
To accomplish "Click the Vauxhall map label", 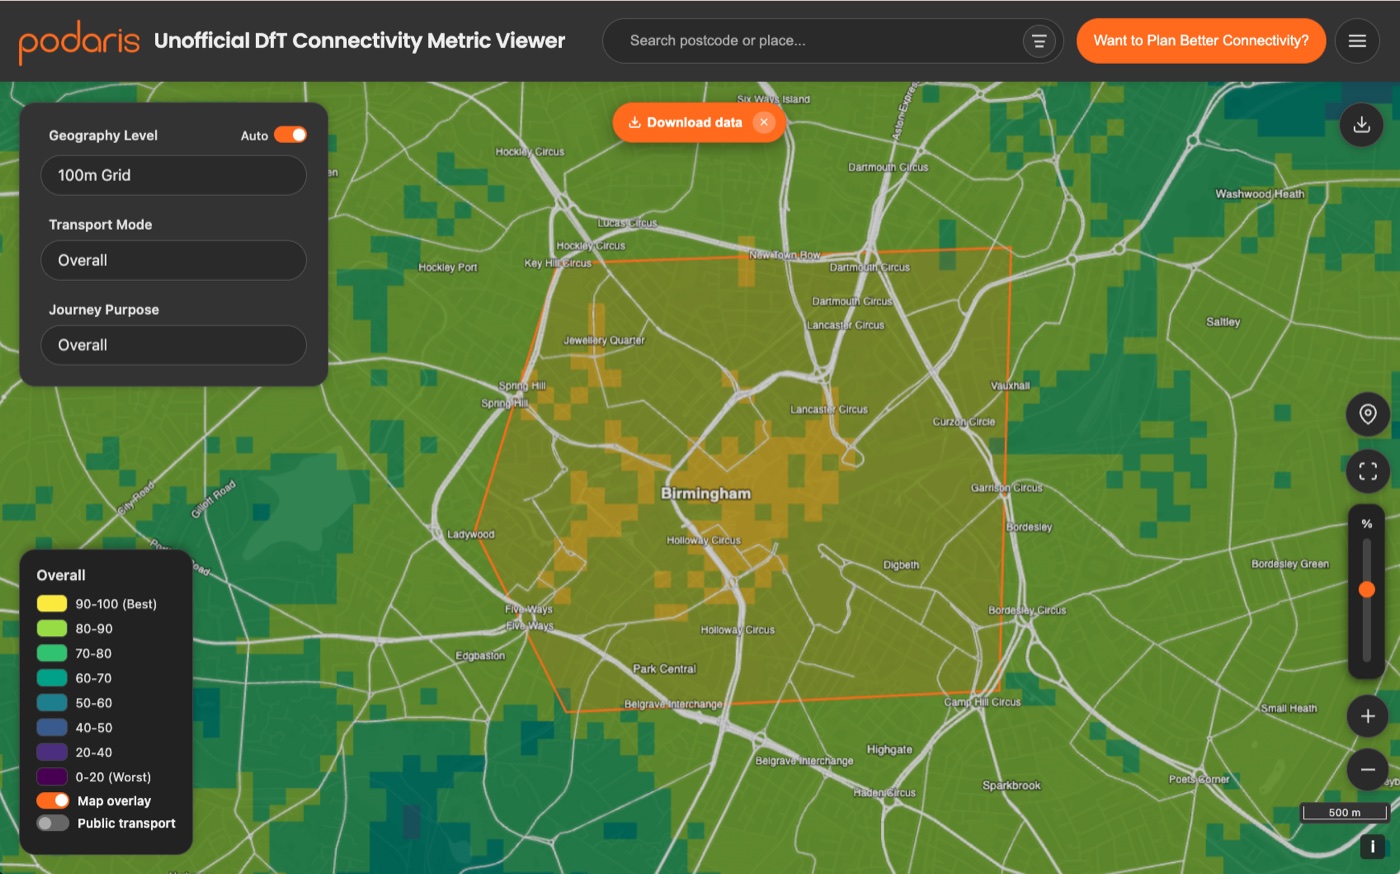I will tap(1010, 385).
